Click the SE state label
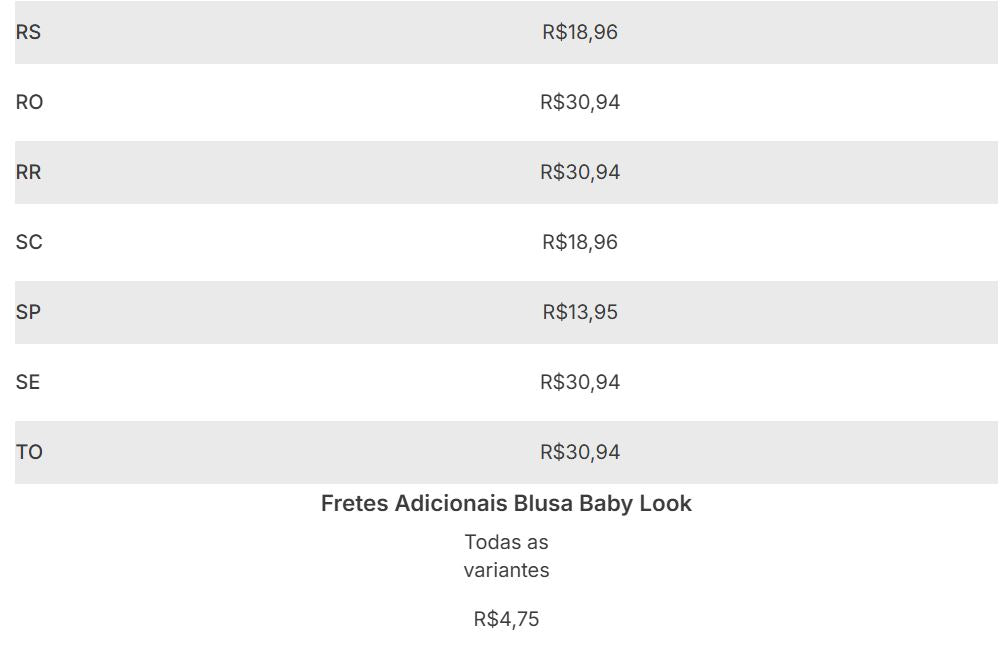The image size is (1007, 655). (x=28, y=382)
